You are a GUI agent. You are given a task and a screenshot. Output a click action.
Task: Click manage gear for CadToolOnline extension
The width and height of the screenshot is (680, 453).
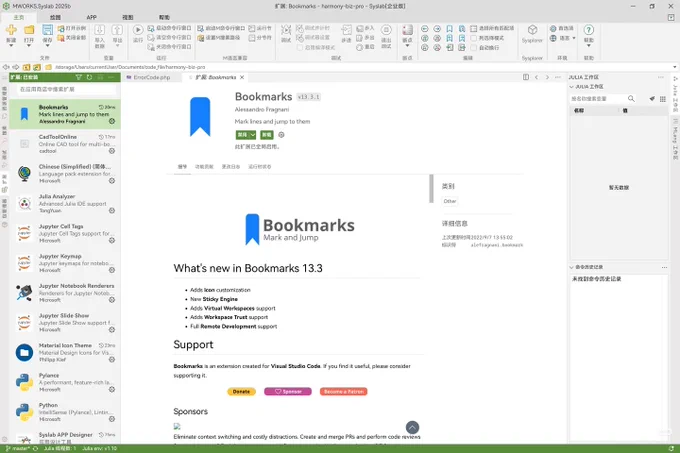click(112, 151)
